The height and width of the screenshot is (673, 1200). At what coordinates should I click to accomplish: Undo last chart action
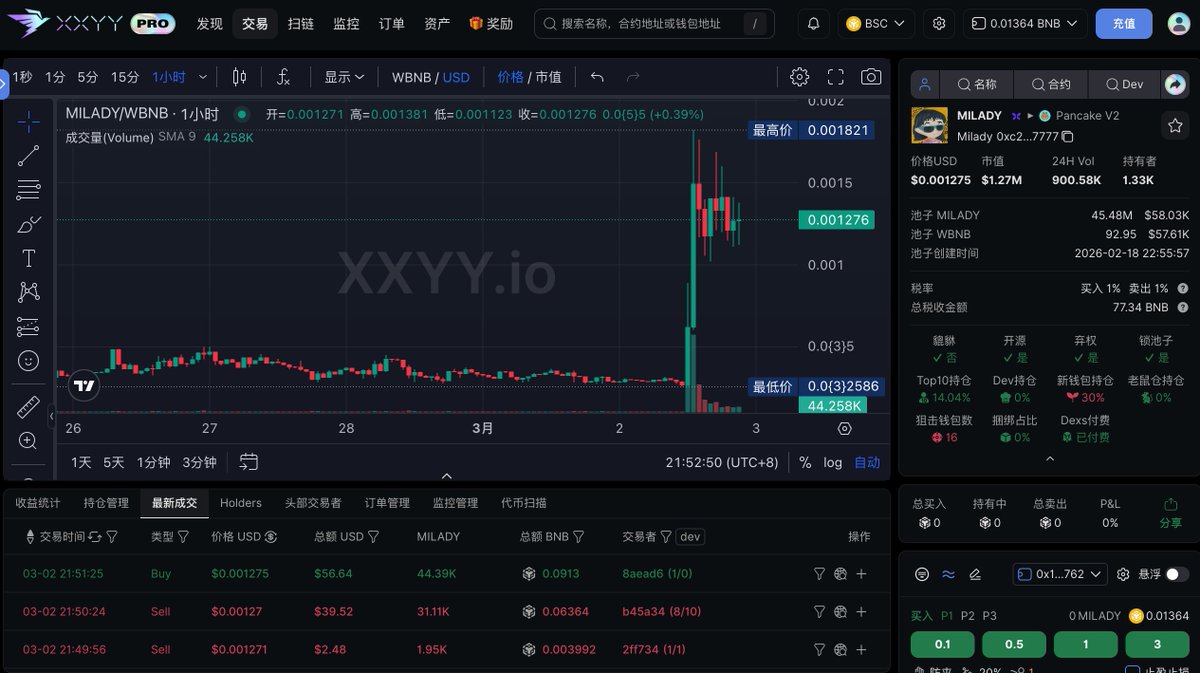tap(597, 77)
